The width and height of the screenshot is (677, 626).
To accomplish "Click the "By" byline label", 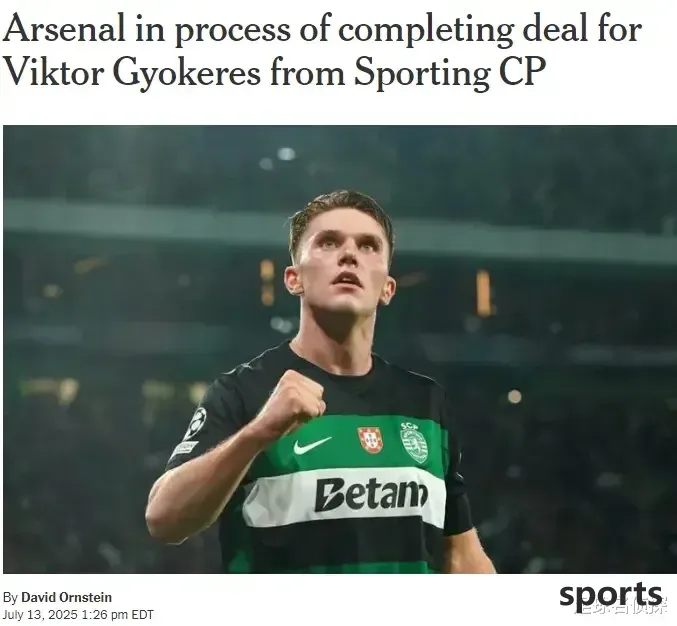I will [x=10, y=598].
